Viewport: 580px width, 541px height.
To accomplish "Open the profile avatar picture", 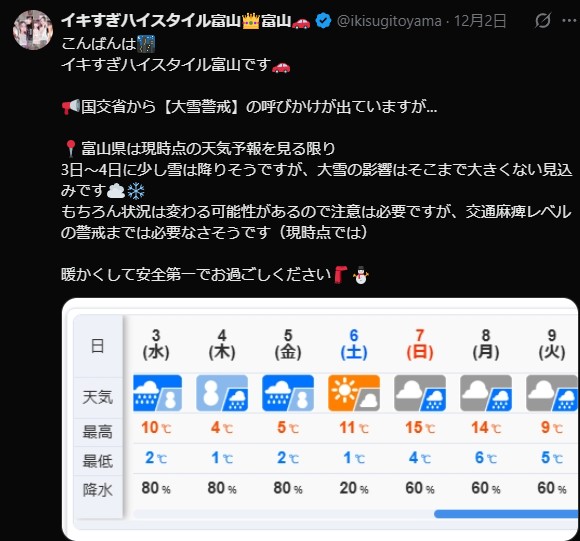I will click(33, 30).
